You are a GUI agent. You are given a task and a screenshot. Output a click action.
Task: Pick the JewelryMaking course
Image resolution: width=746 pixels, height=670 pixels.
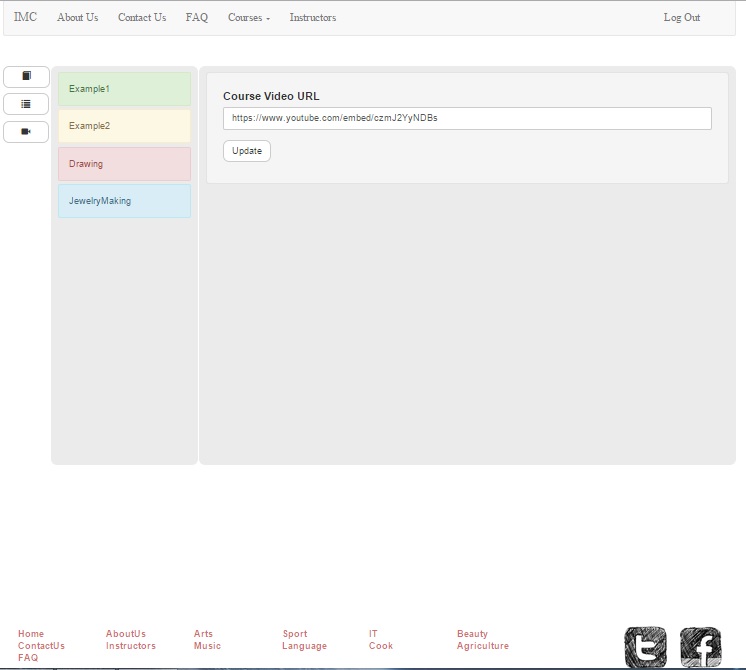coord(124,201)
